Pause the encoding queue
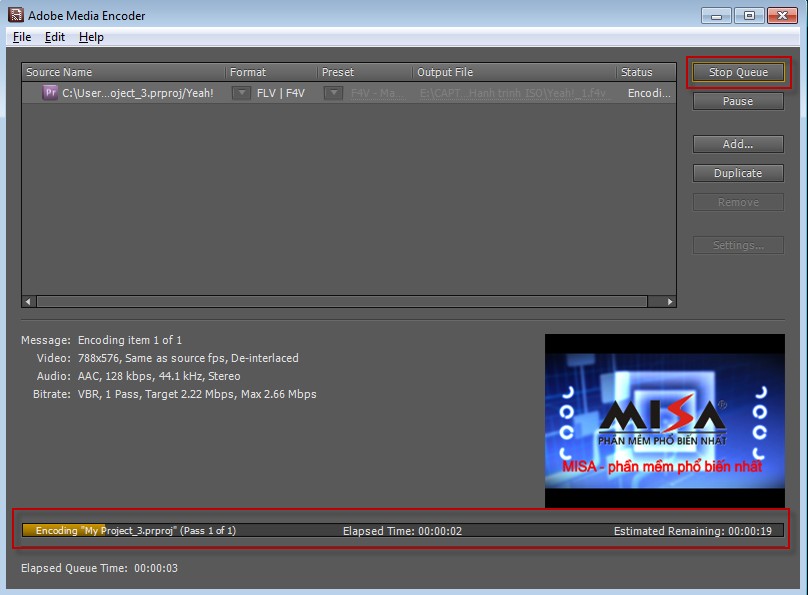This screenshot has width=808, height=595. point(738,101)
